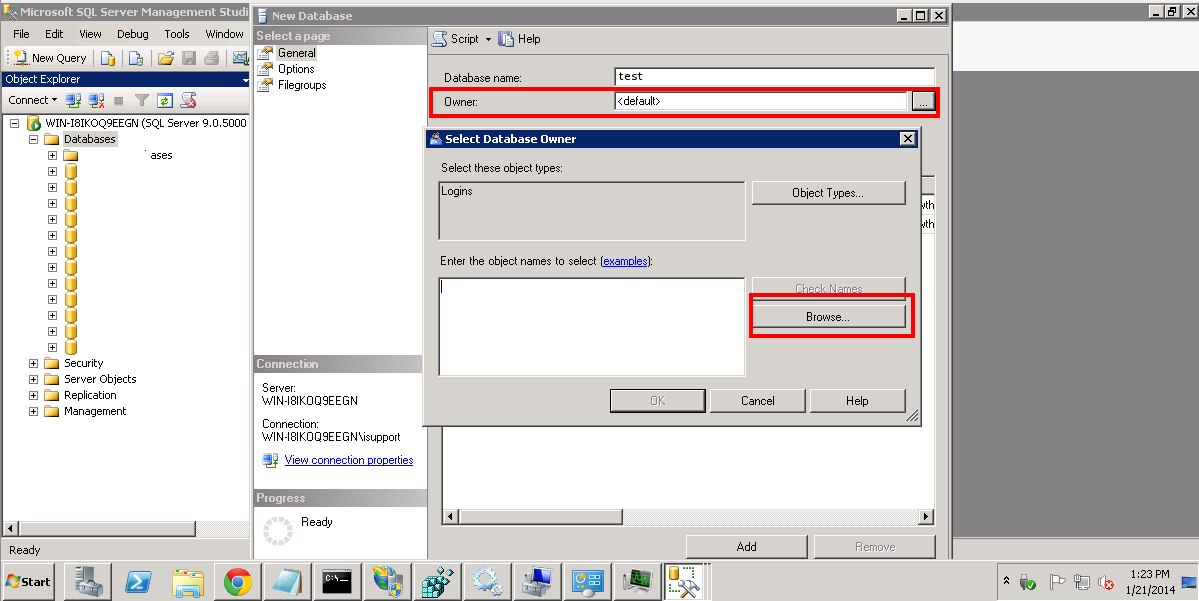Open Notepad from the taskbar
This screenshot has height=601, width=1199.
coord(288,583)
